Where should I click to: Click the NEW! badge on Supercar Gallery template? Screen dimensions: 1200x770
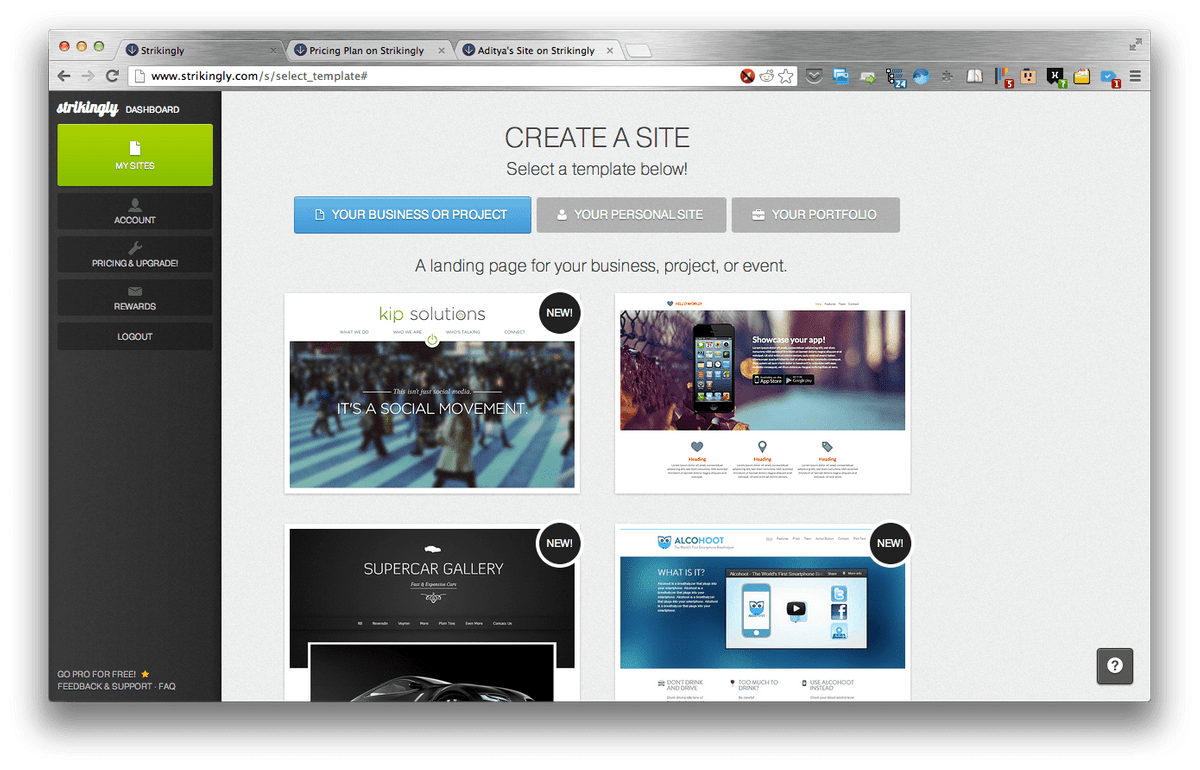click(x=559, y=543)
